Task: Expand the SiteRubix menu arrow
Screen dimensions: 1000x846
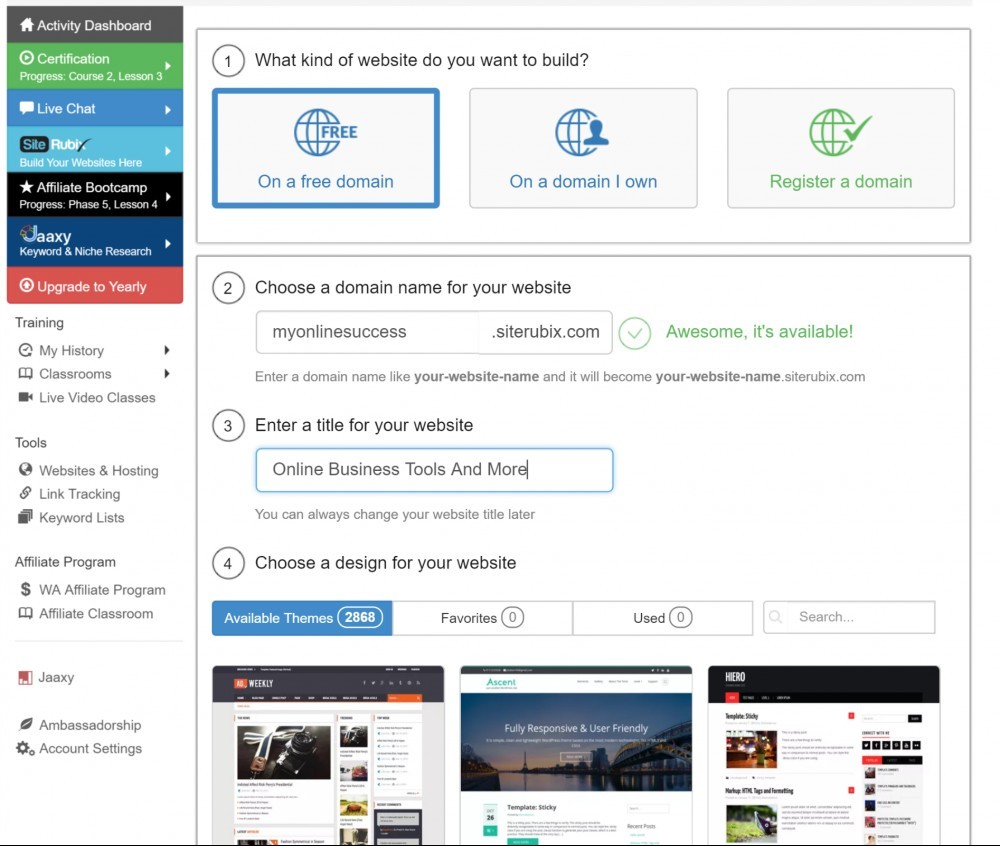Action: click(x=168, y=151)
